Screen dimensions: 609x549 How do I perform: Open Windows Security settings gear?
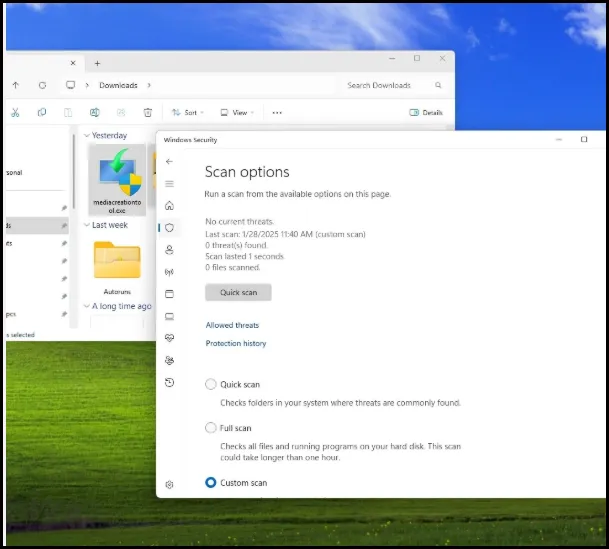(x=169, y=484)
